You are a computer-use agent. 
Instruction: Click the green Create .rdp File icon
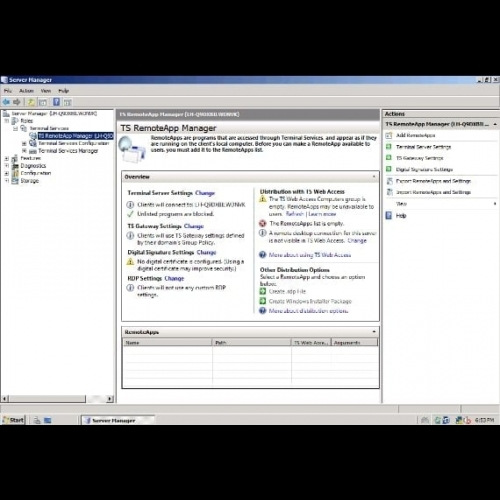[263, 291]
